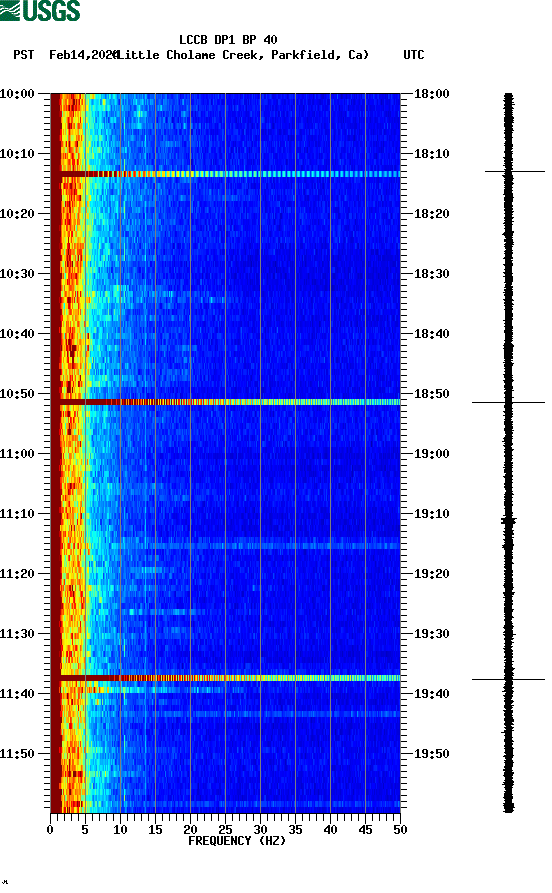
Task: Click the 19:10 UTC time label
Action: (x=431, y=514)
